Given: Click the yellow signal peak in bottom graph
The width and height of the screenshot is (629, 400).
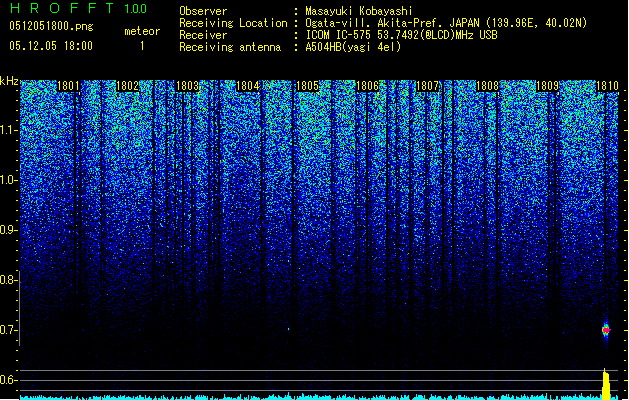Looking at the screenshot, I should [x=606, y=384].
